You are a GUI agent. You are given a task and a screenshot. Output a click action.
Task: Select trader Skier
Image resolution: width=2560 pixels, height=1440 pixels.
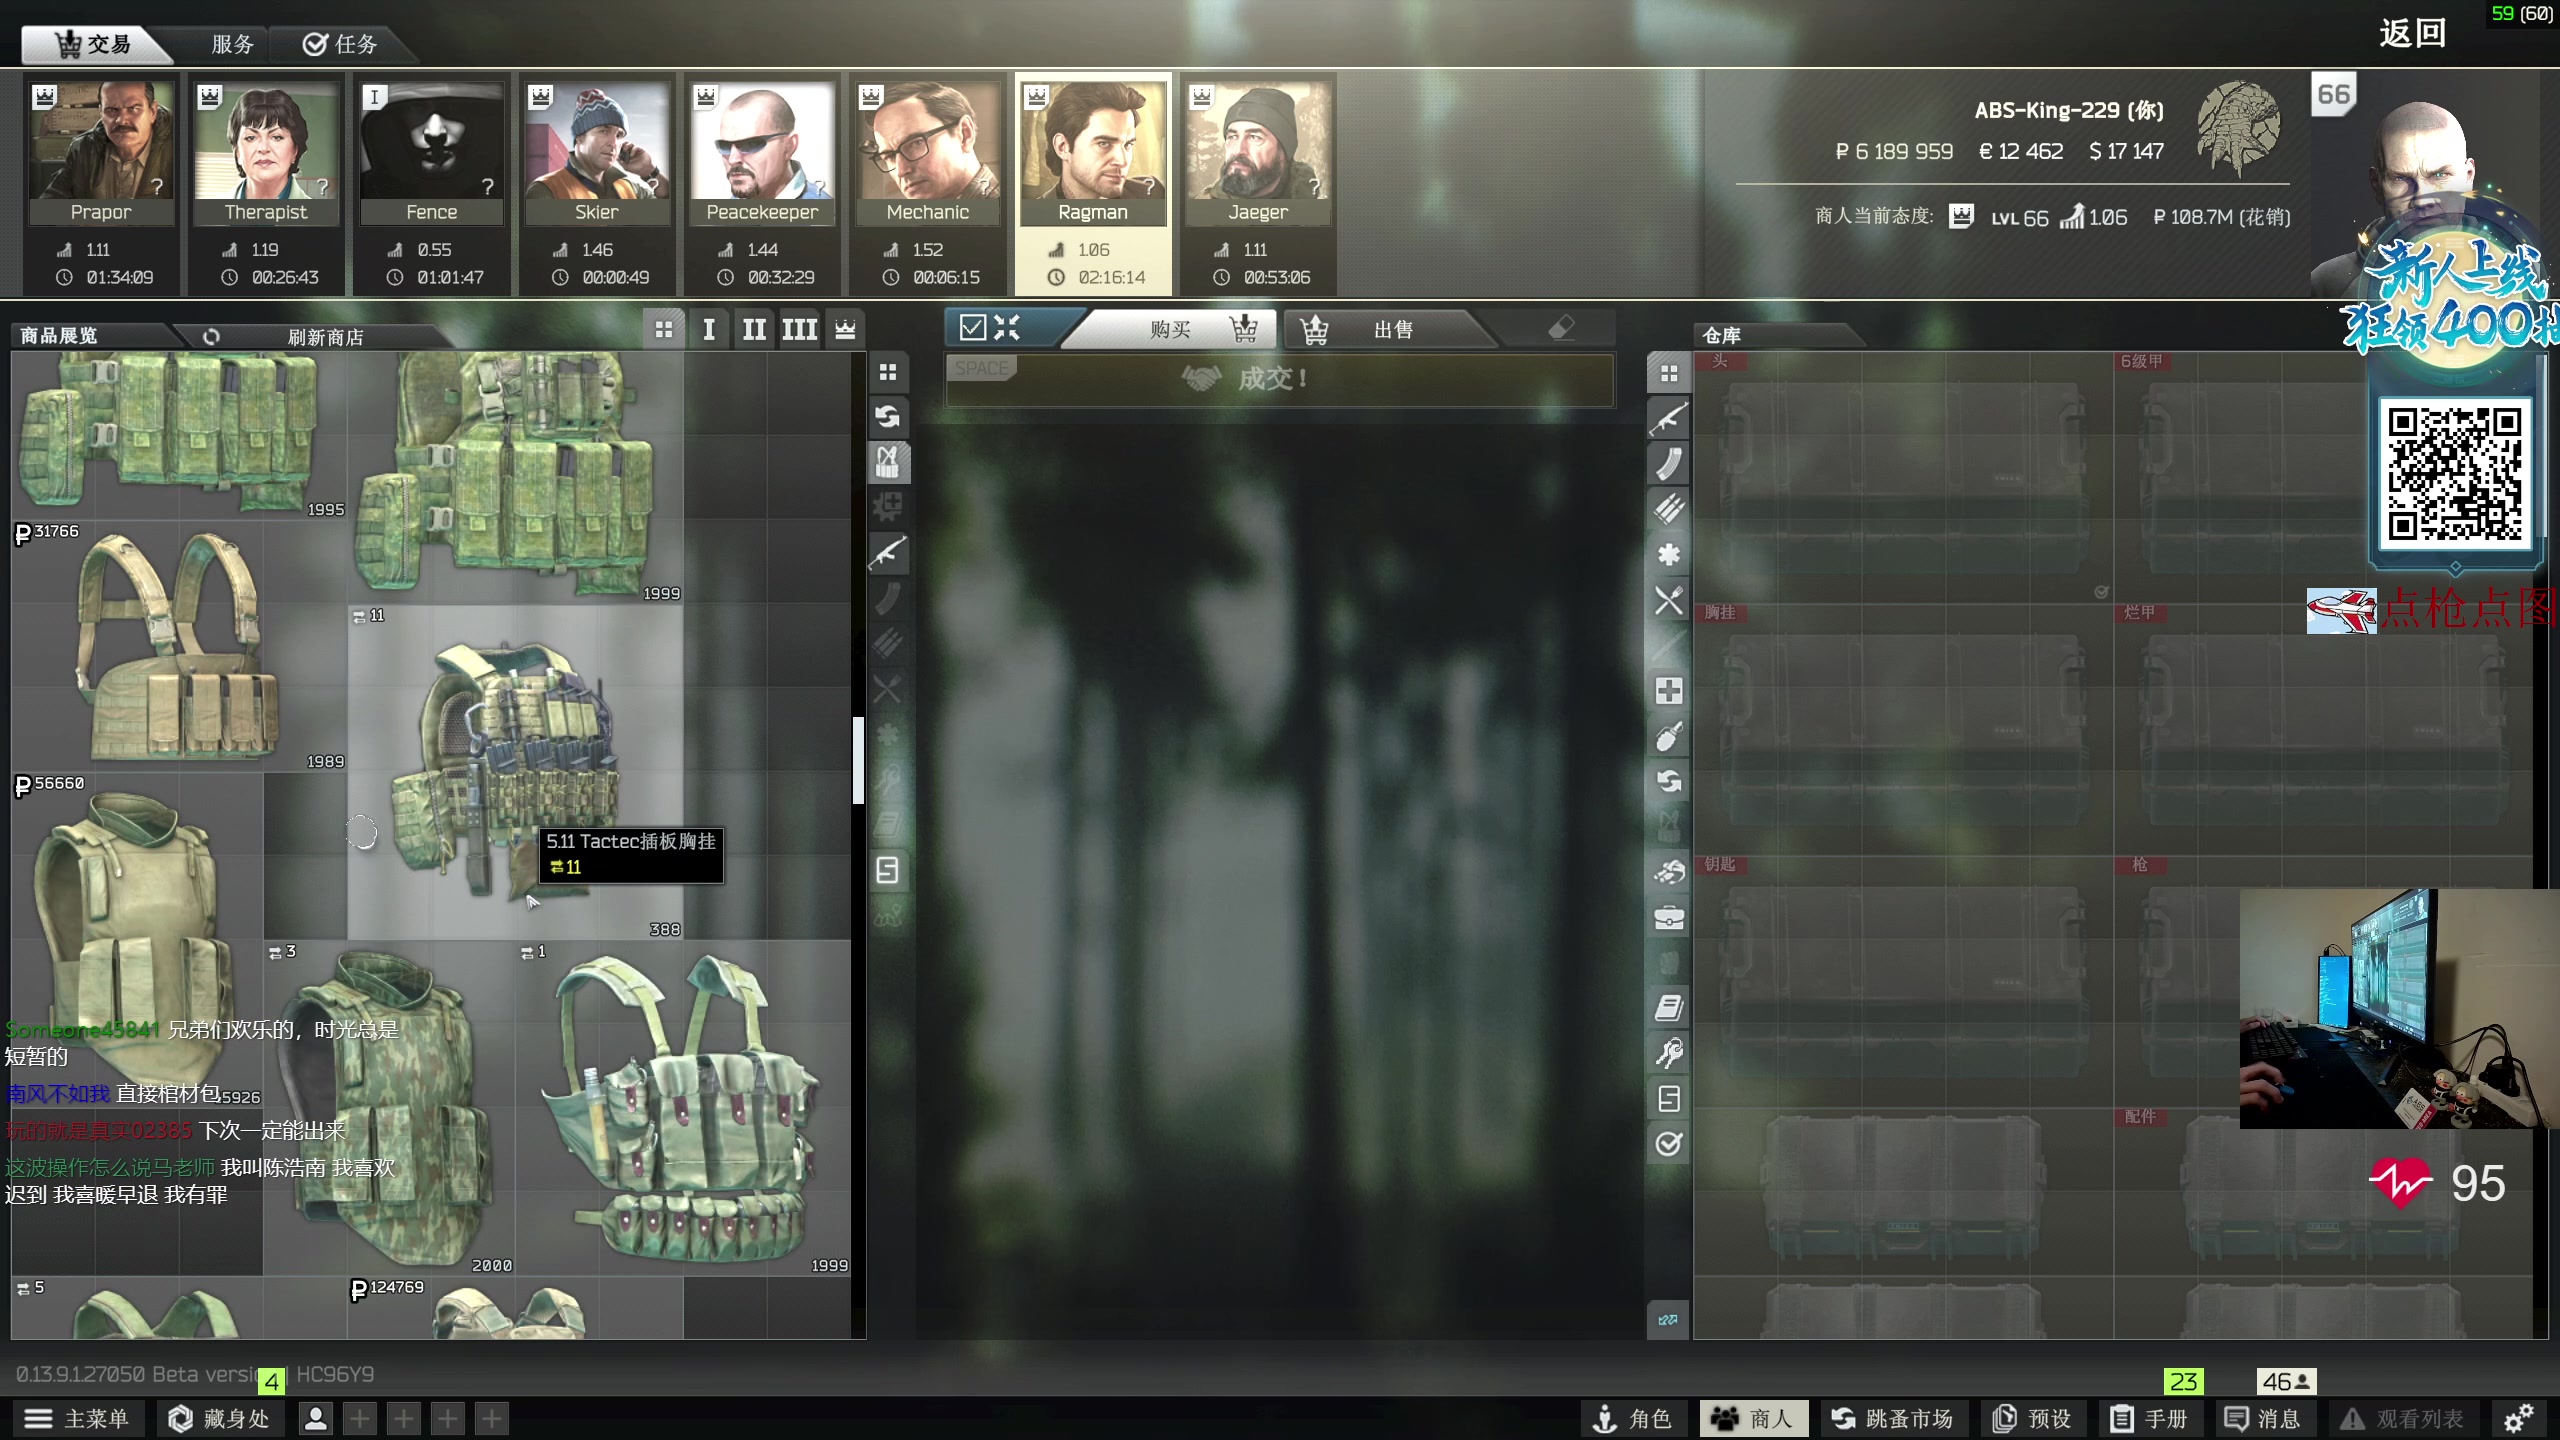(597, 185)
